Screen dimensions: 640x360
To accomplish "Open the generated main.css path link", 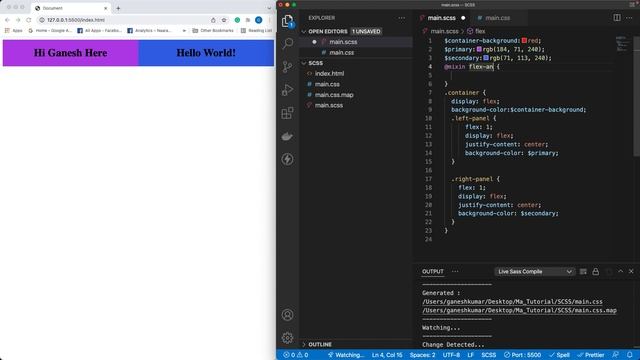I will pyautogui.click(x=512, y=302).
